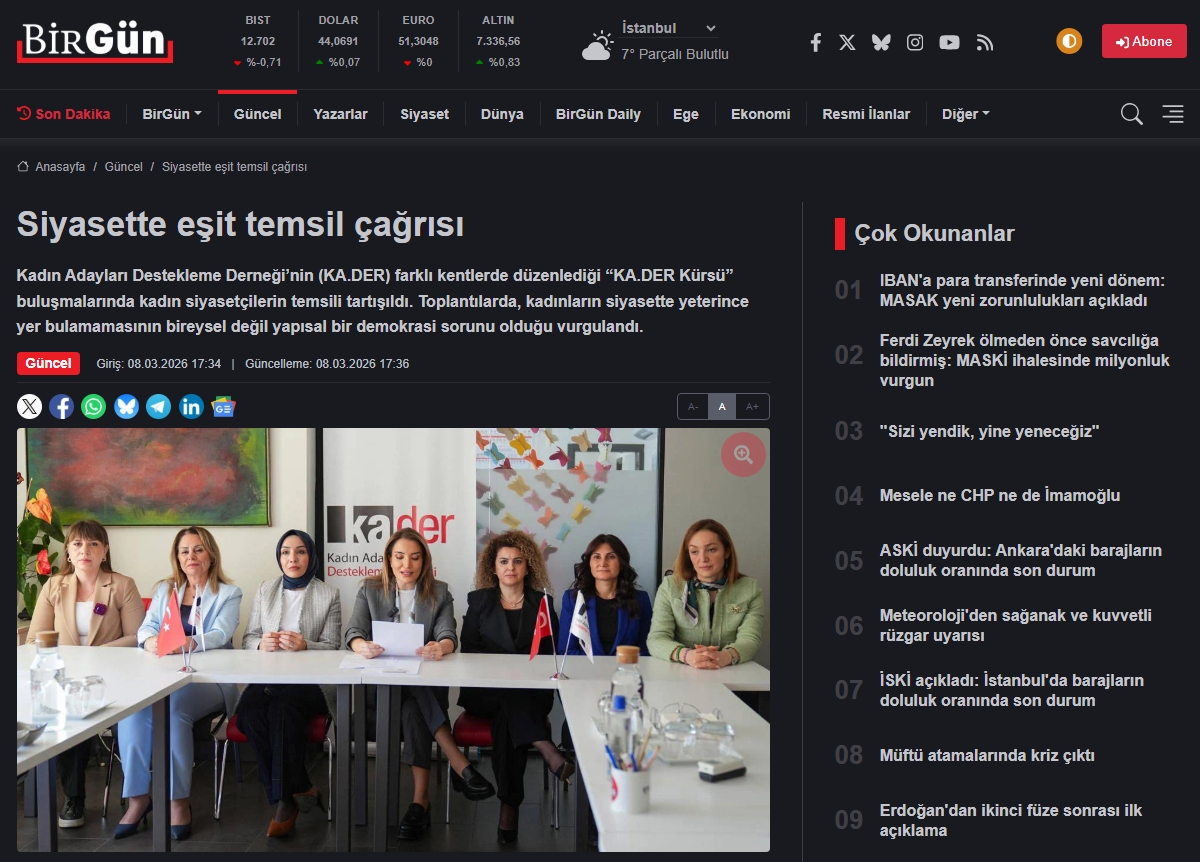Click the red Abone button
Viewport: 1200px width, 862px height.
(x=1144, y=41)
